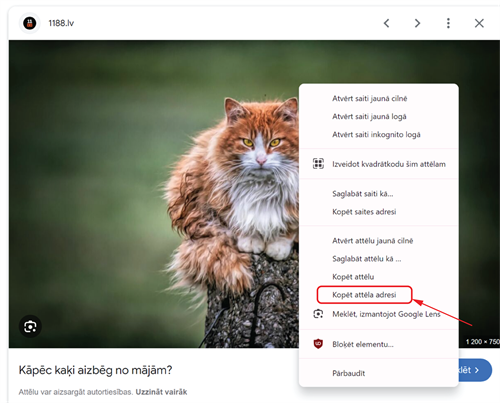Close the image preview panel
Image resolution: width=500 pixels, height=403 pixels.
pos(479,23)
